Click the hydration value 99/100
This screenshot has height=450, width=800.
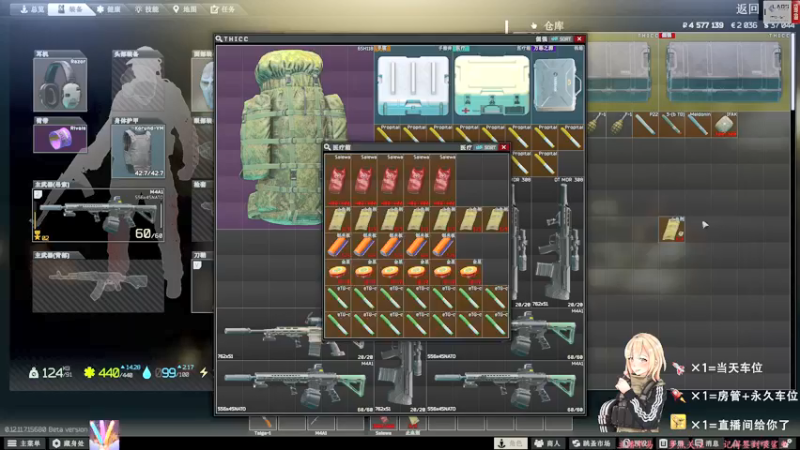[x=168, y=373]
